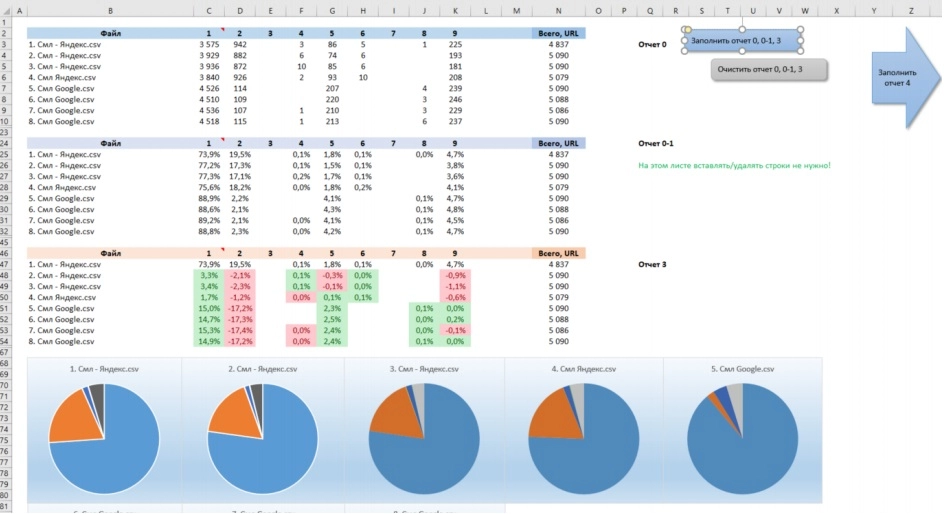Select column N header
Screen dimensions: 946x514
(558, 11)
